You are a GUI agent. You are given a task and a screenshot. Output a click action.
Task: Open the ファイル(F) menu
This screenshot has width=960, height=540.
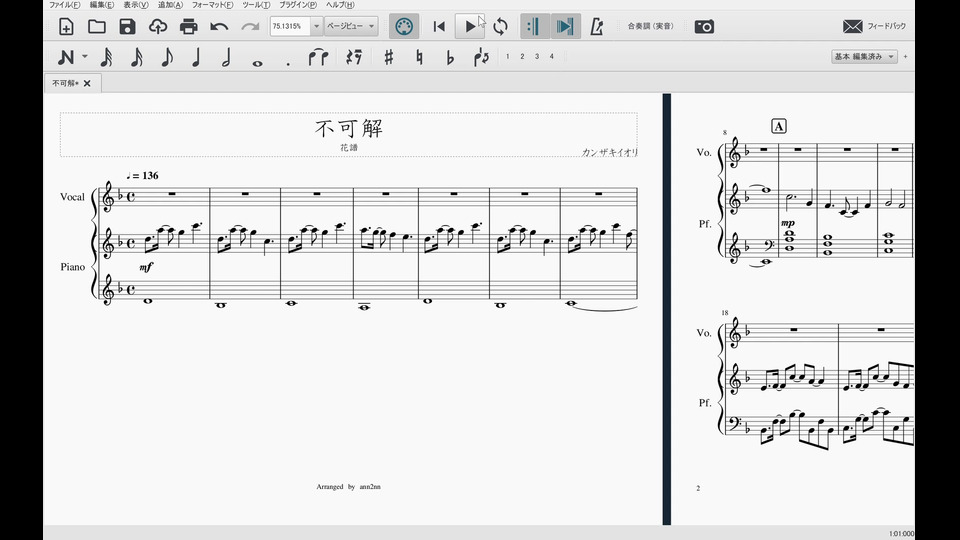click(65, 5)
